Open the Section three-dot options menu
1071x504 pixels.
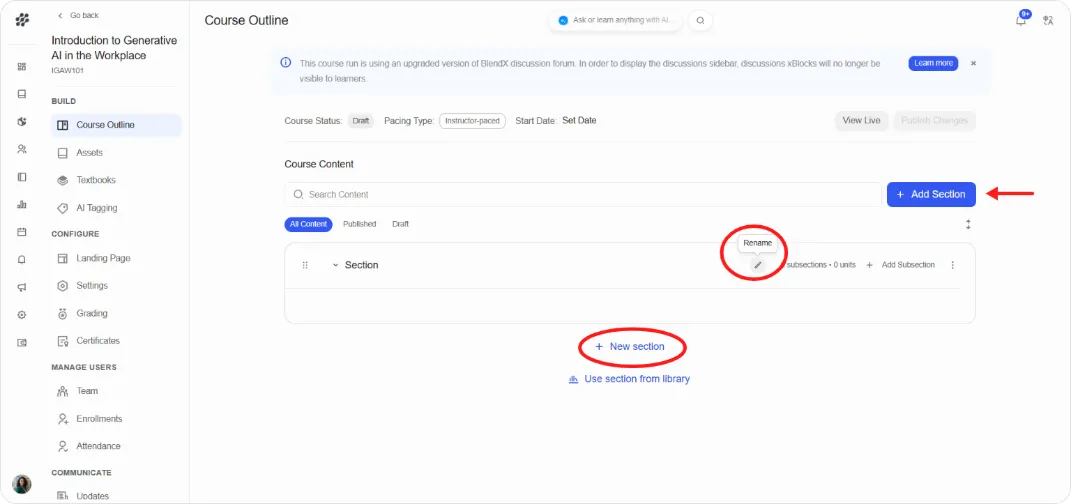(953, 265)
